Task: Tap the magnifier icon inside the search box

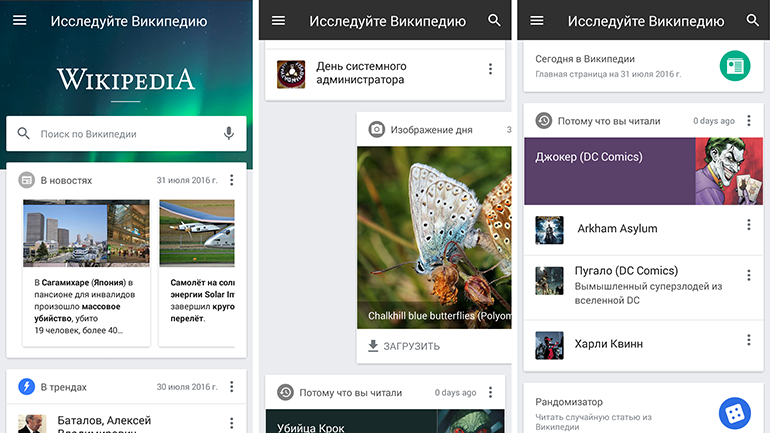Action: pos(24,134)
